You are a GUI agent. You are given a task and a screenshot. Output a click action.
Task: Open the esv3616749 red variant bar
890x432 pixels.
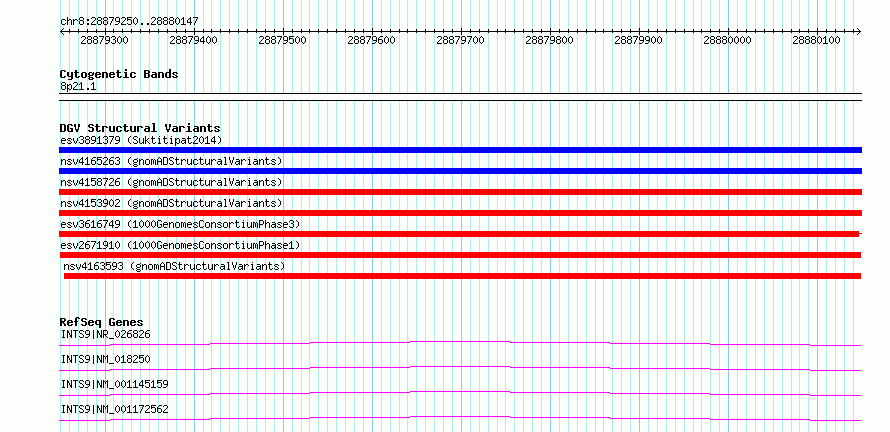tap(460, 234)
